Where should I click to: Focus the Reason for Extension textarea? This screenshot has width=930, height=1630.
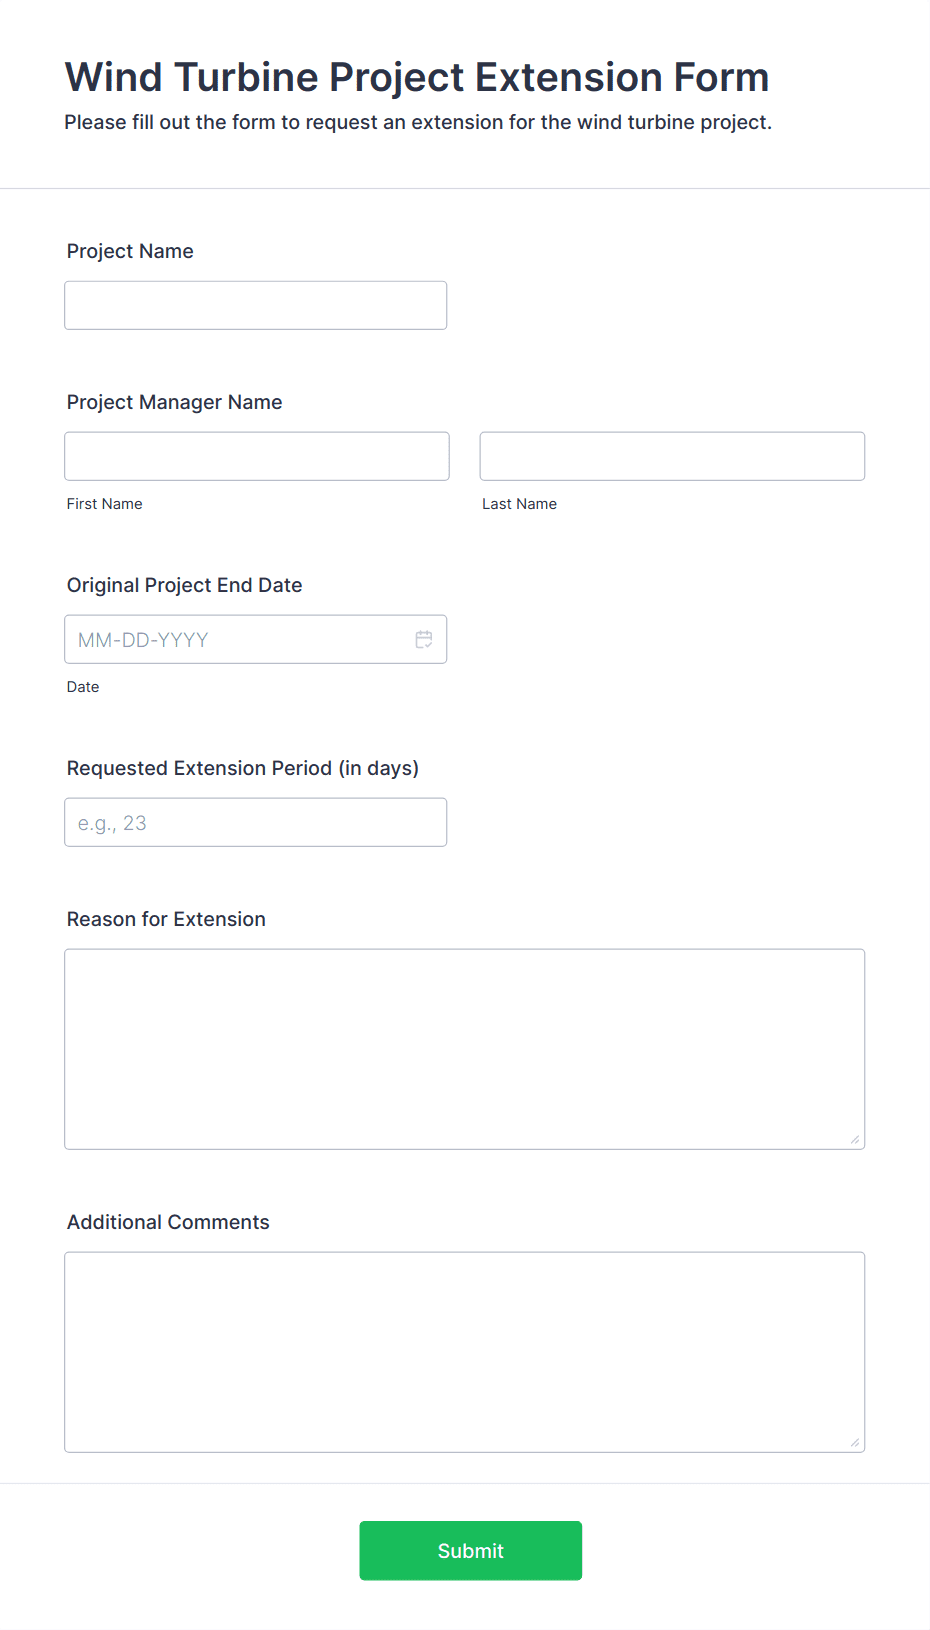(465, 1049)
